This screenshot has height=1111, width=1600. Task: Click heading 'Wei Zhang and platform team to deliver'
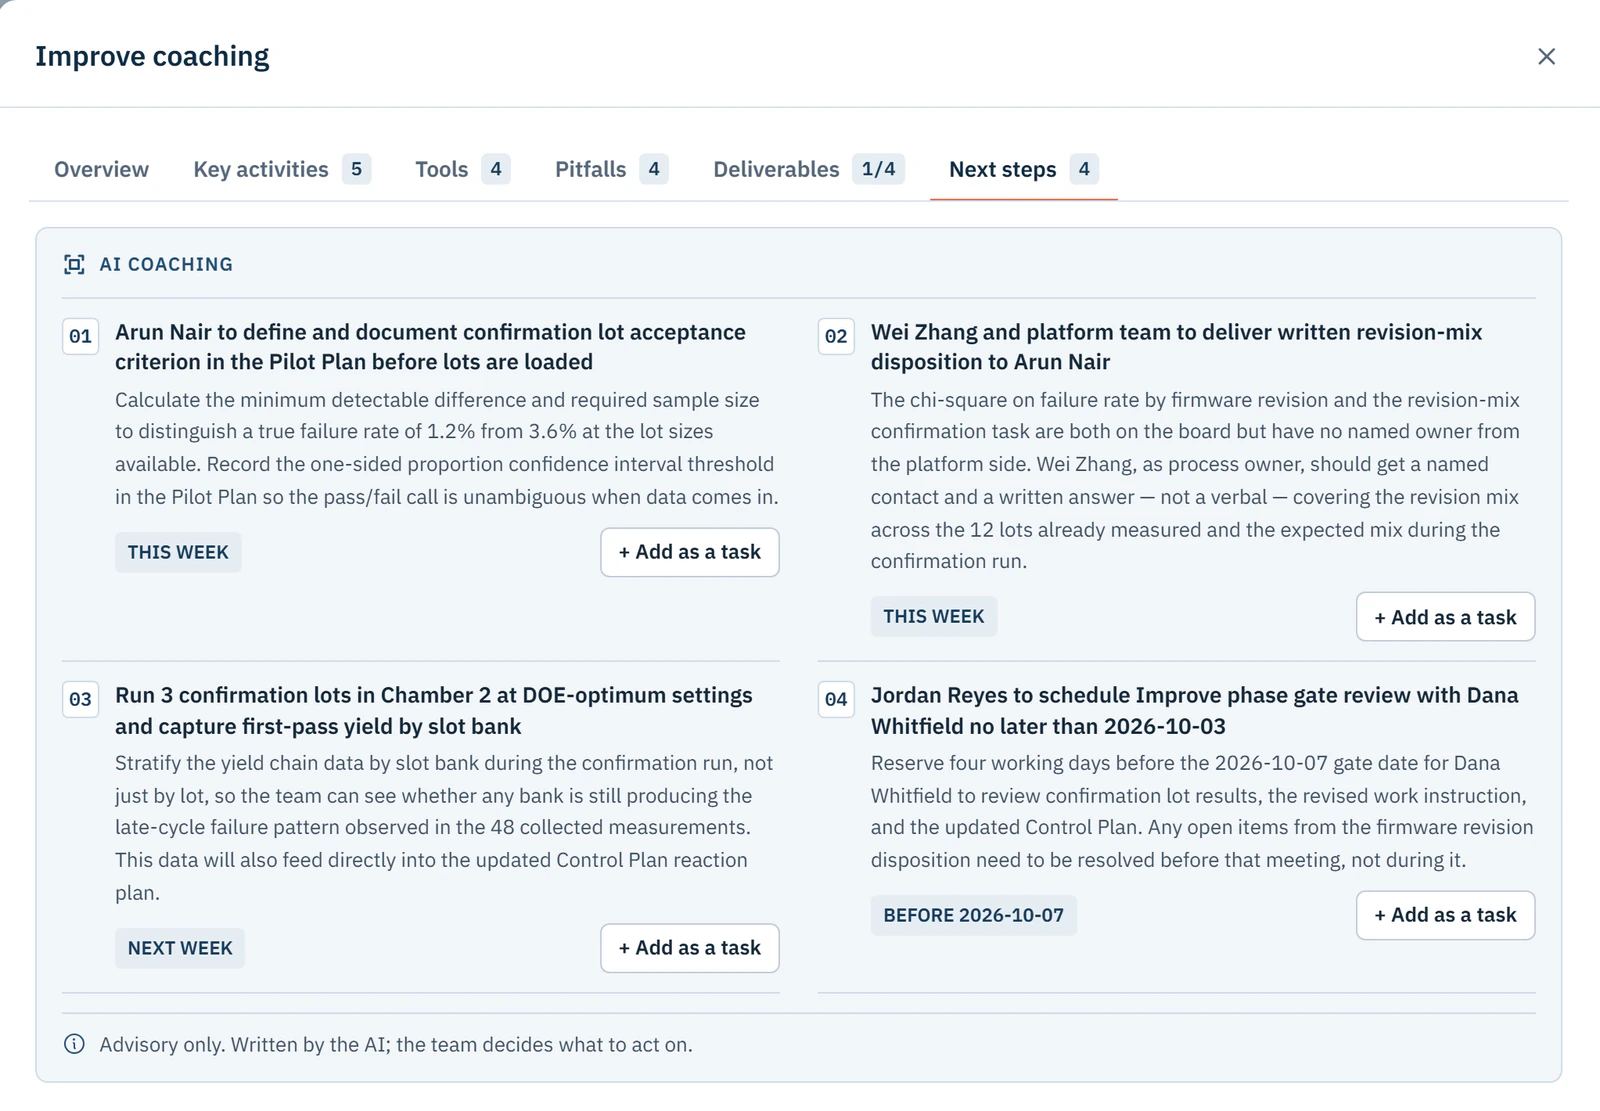pyautogui.click(x=1176, y=347)
